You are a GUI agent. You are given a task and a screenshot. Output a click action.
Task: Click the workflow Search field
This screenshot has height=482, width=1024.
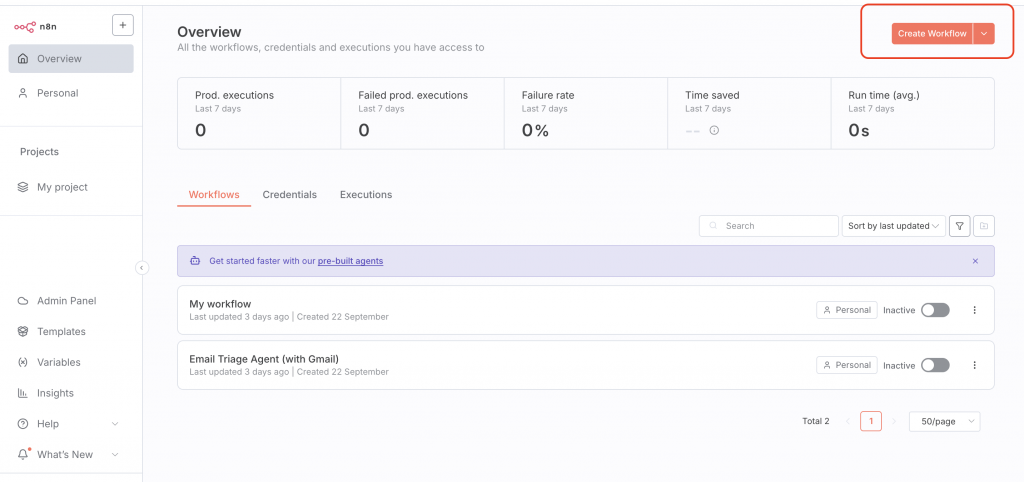coord(768,226)
